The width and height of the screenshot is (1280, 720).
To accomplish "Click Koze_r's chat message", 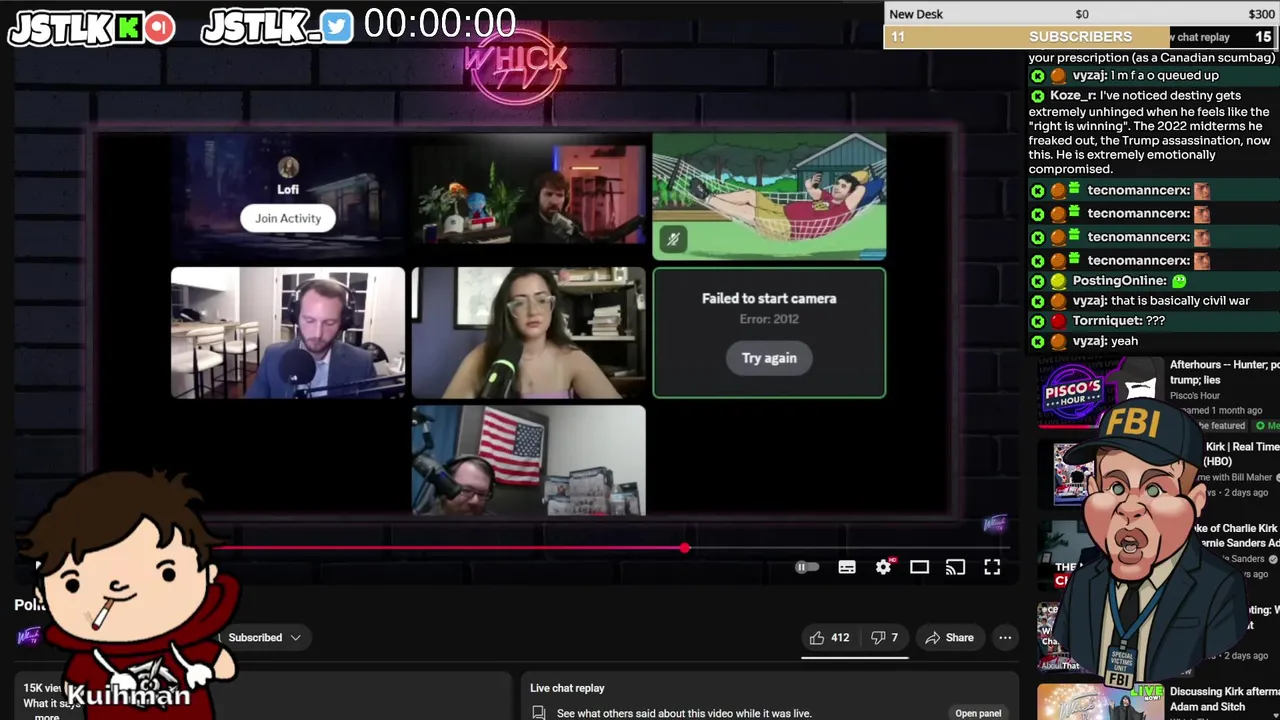I will pos(1149,132).
